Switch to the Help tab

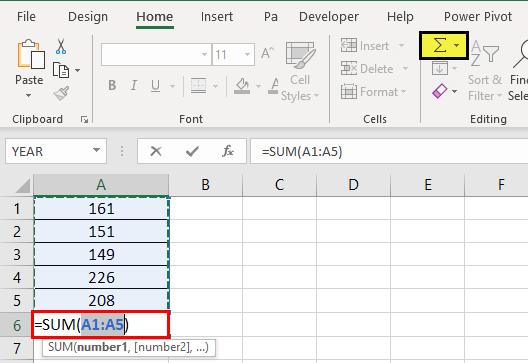point(400,16)
